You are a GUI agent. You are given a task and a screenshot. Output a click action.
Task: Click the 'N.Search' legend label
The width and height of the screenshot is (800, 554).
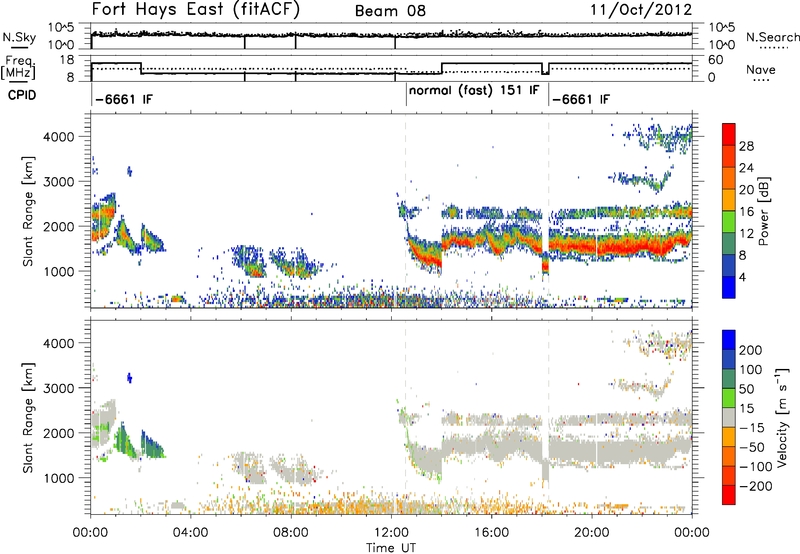tap(772, 37)
